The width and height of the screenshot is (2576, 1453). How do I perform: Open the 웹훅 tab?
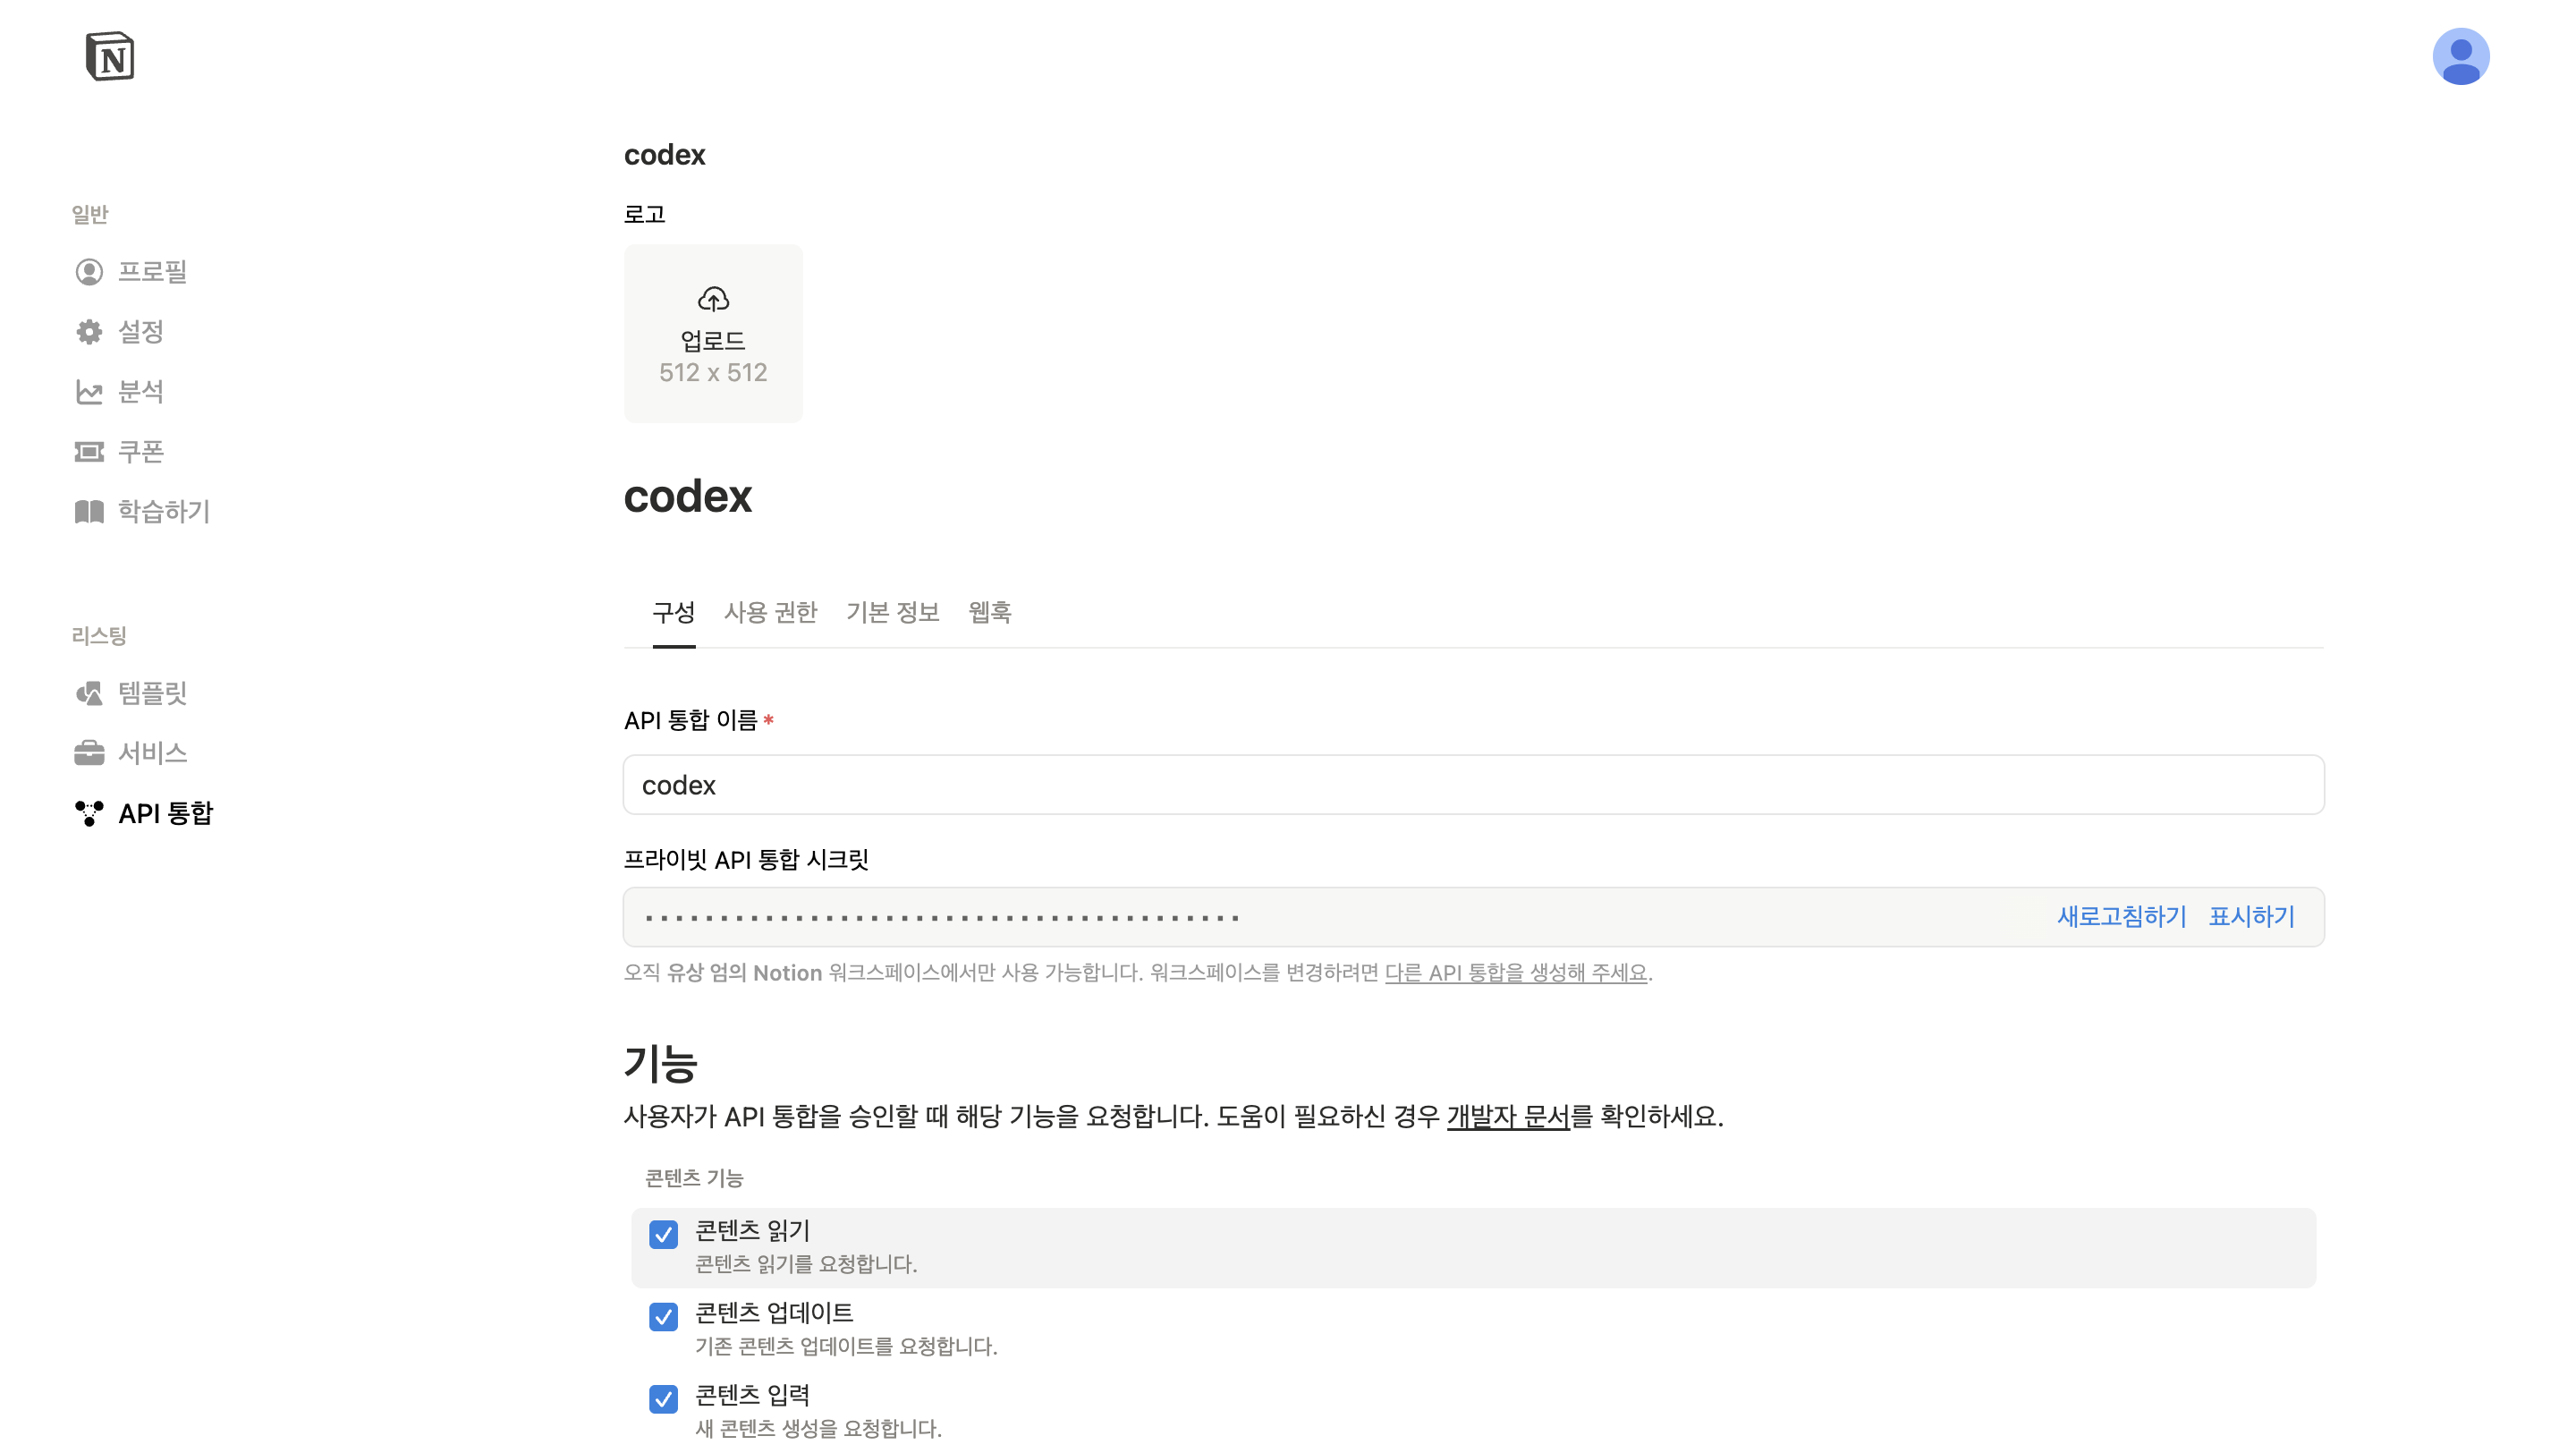click(x=989, y=612)
